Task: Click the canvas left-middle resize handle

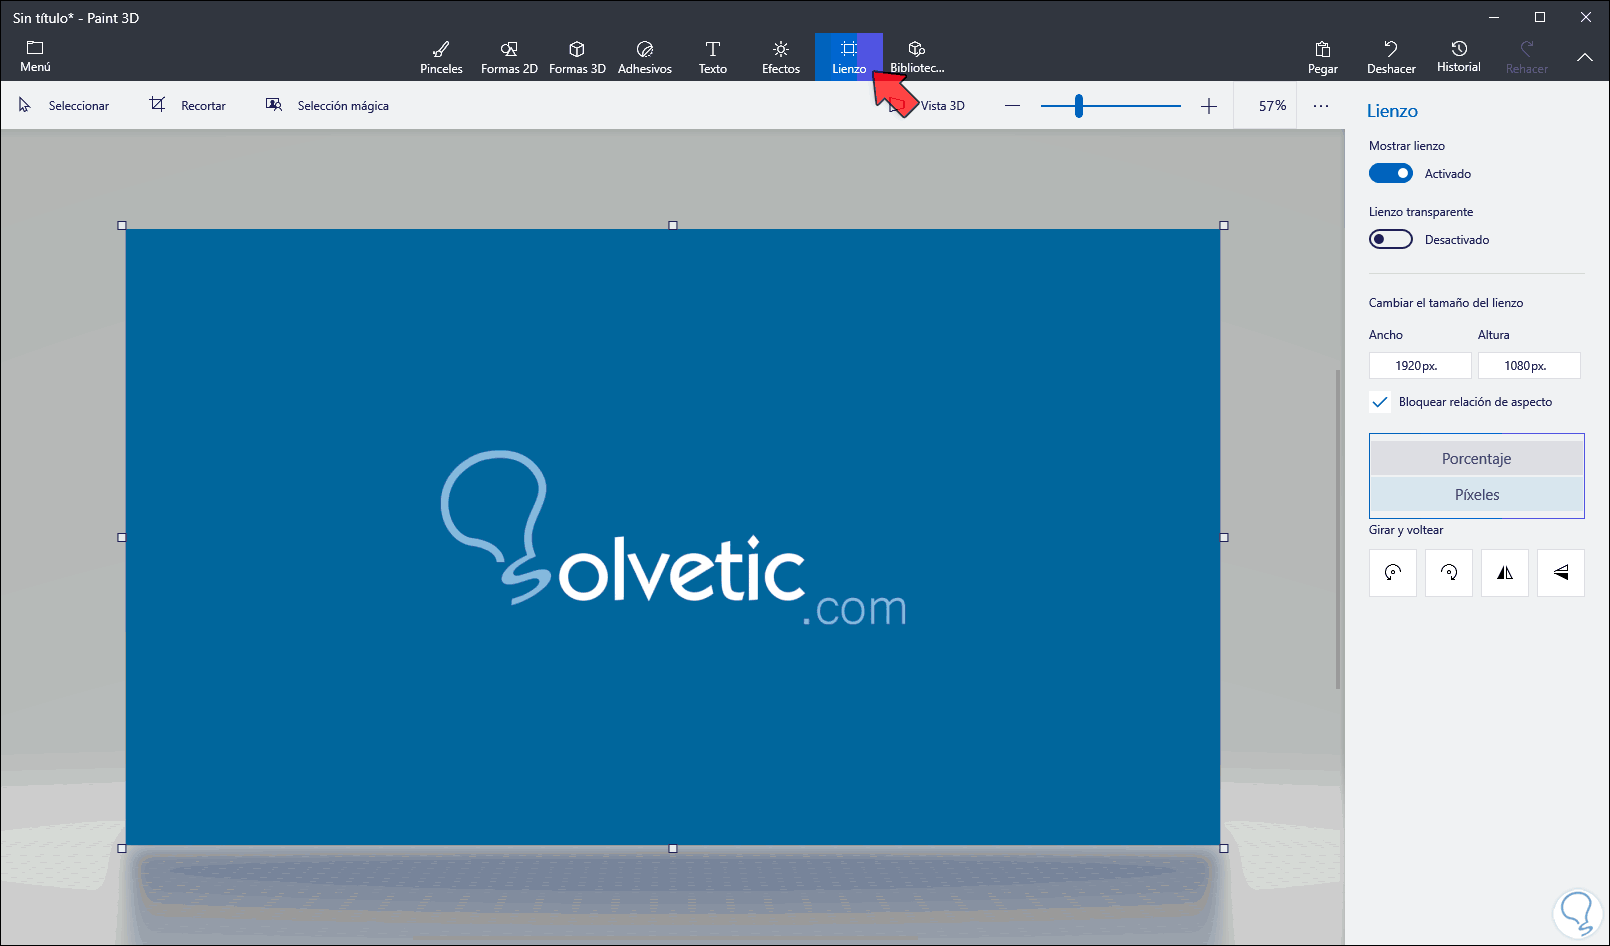Action: (122, 537)
